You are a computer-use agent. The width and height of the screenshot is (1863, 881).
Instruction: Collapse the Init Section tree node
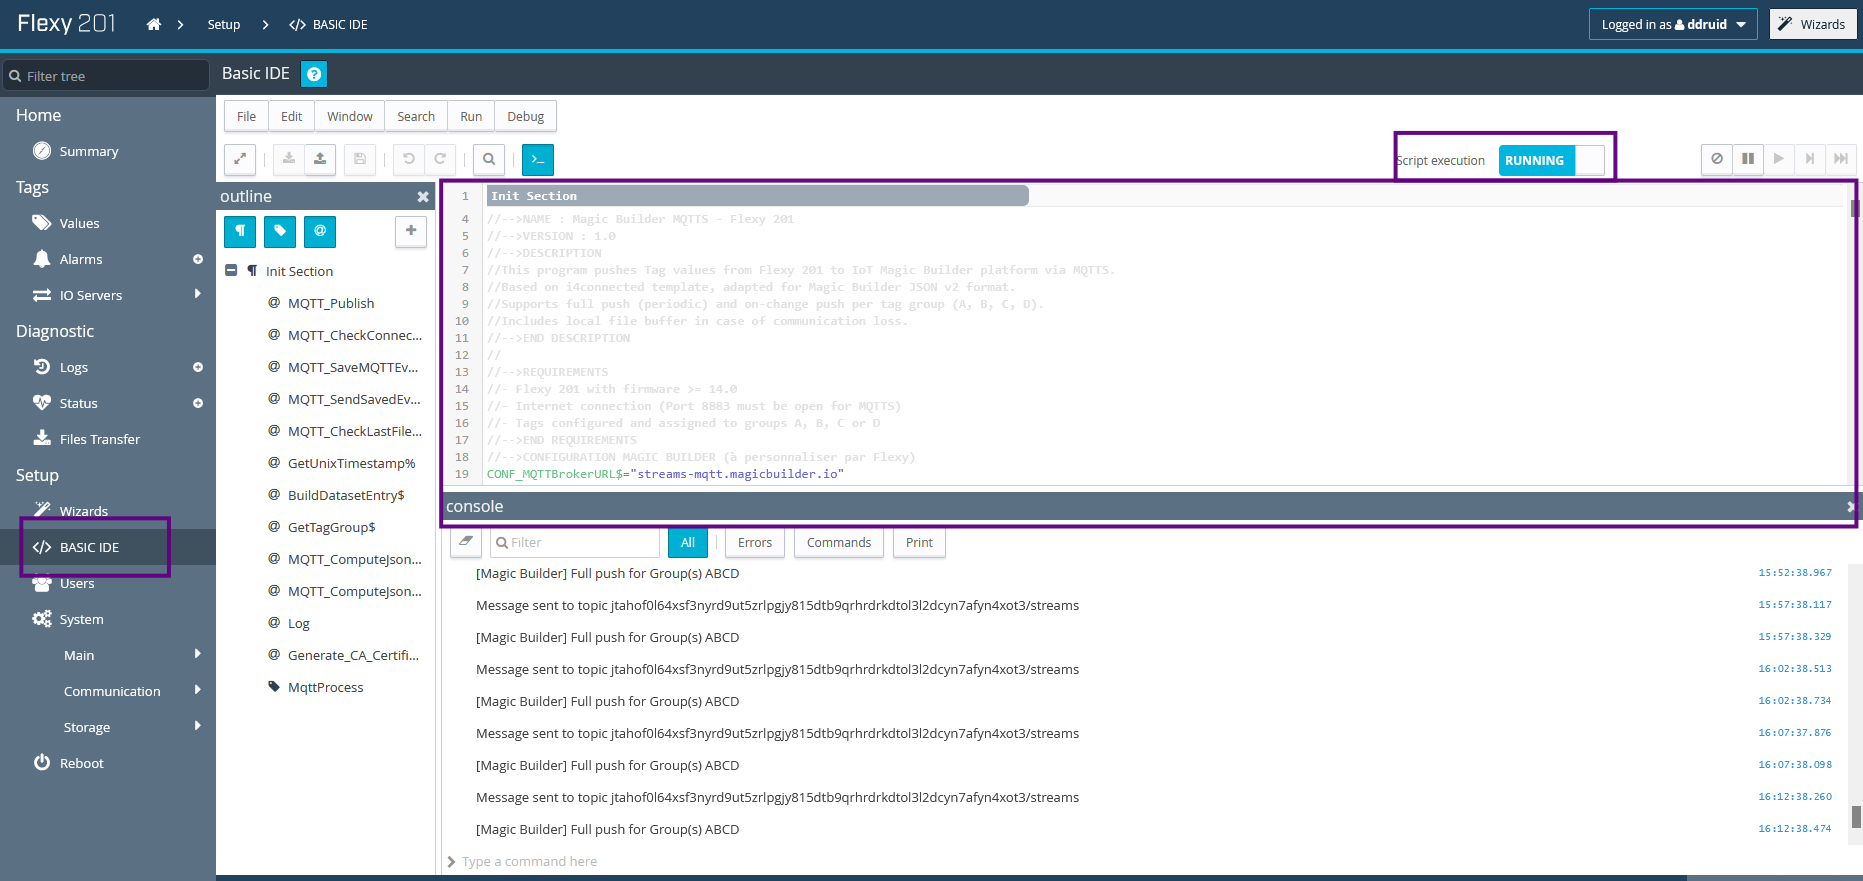231,270
